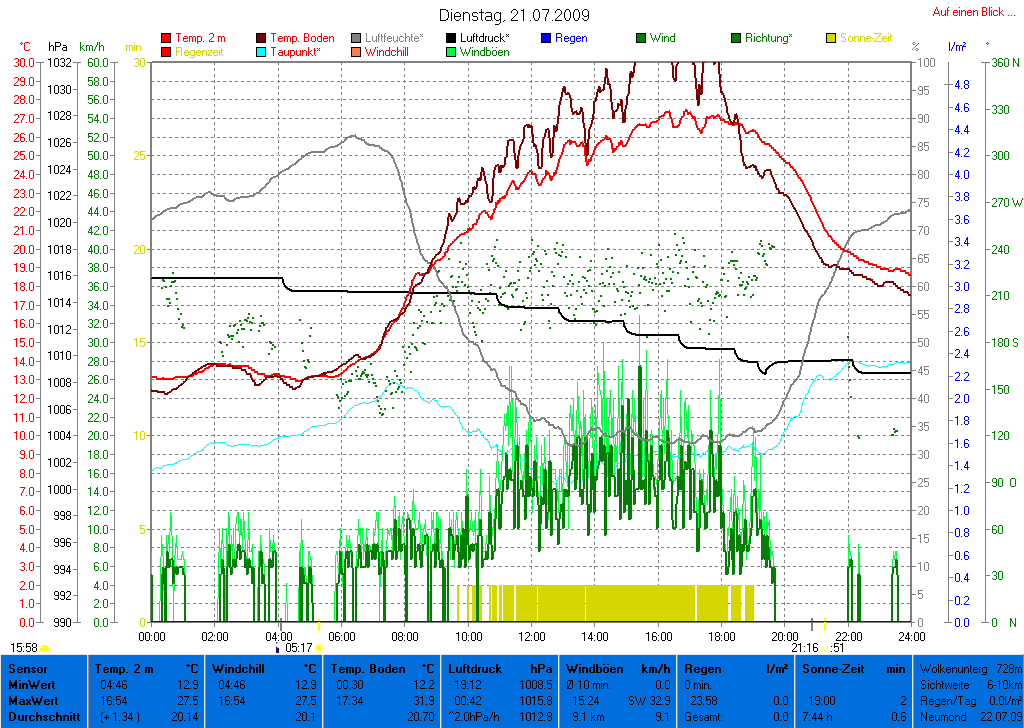Click the Wind legend label
This screenshot has width=1024, height=728.
pos(662,38)
